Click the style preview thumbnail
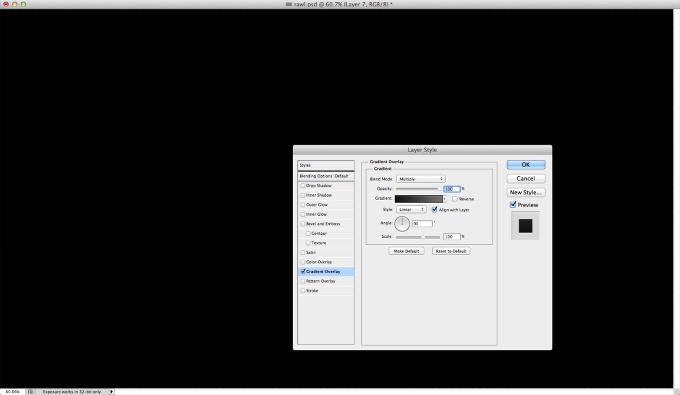The height and width of the screenshot is (395, 680). [x=525, y=225]
